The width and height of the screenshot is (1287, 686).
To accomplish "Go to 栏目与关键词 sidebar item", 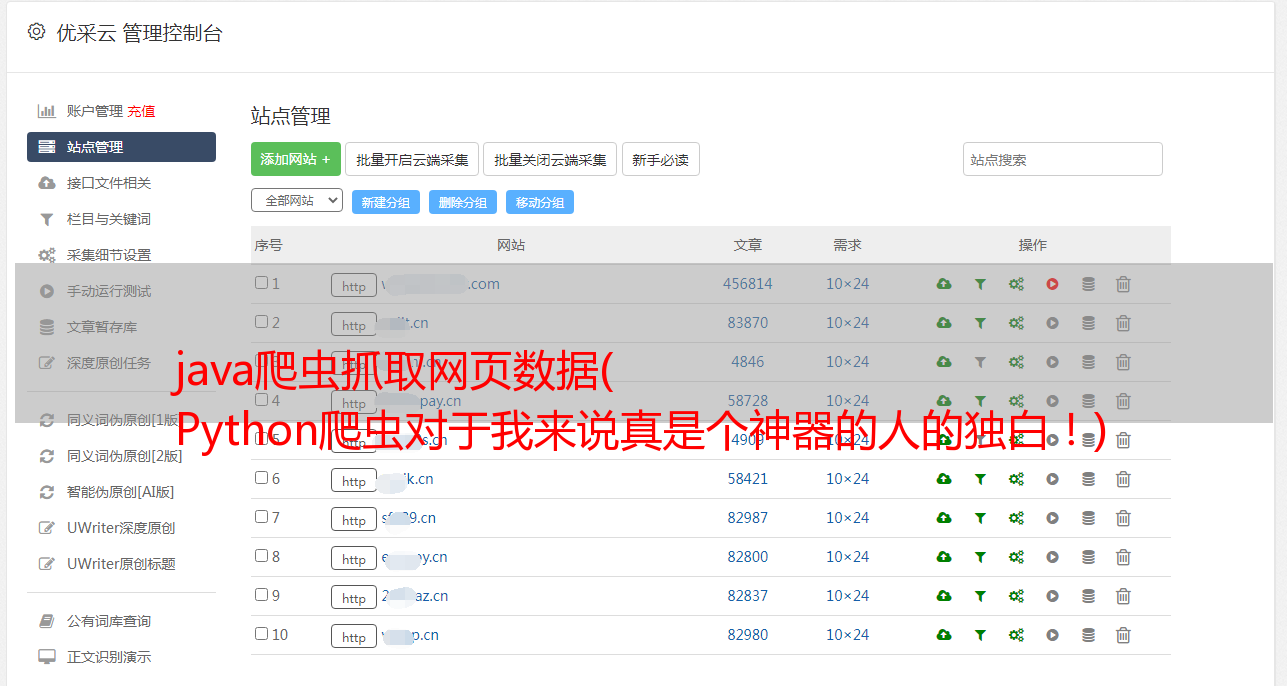I will click(109, 219).
